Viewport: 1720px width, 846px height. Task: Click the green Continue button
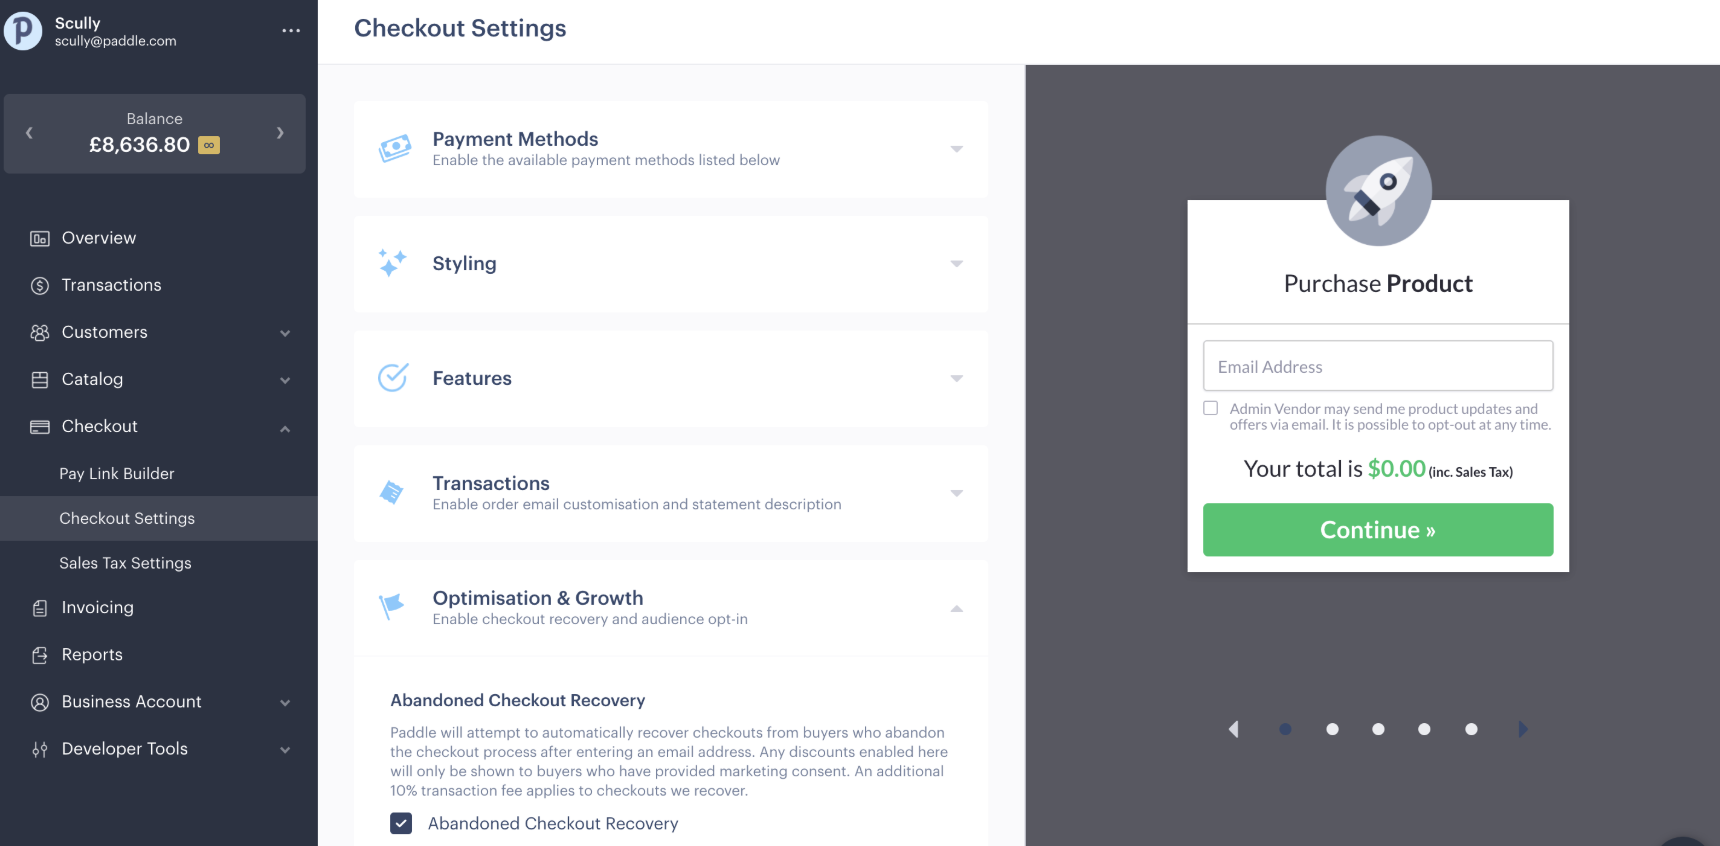click(x=1378, y=530)
